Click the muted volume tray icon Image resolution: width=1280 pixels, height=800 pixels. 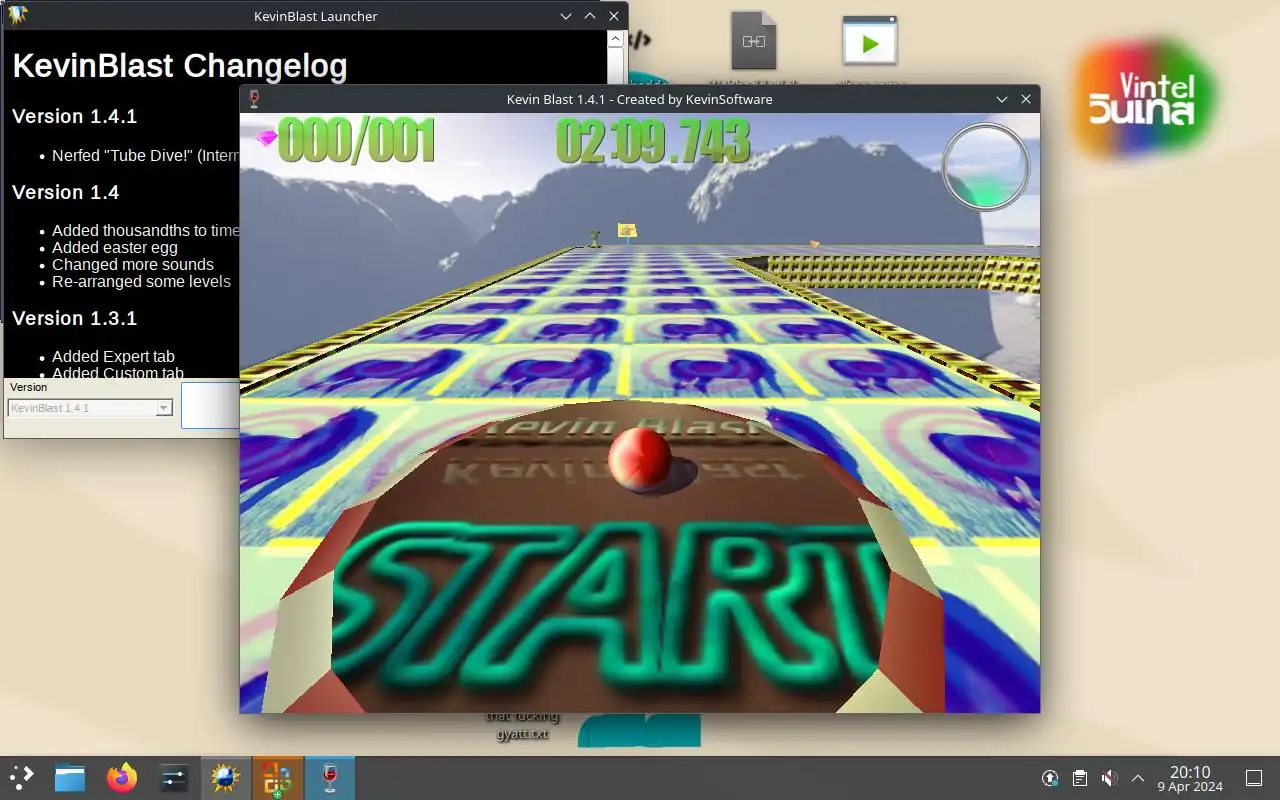click(x=1109, y=778)
